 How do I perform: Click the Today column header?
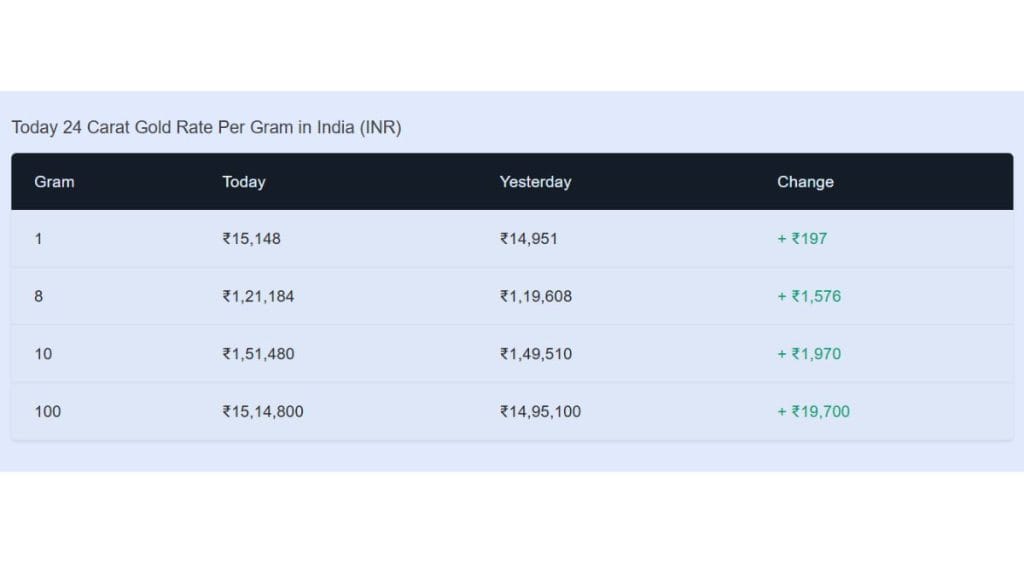pyautogui.click(x=243, y=182)
